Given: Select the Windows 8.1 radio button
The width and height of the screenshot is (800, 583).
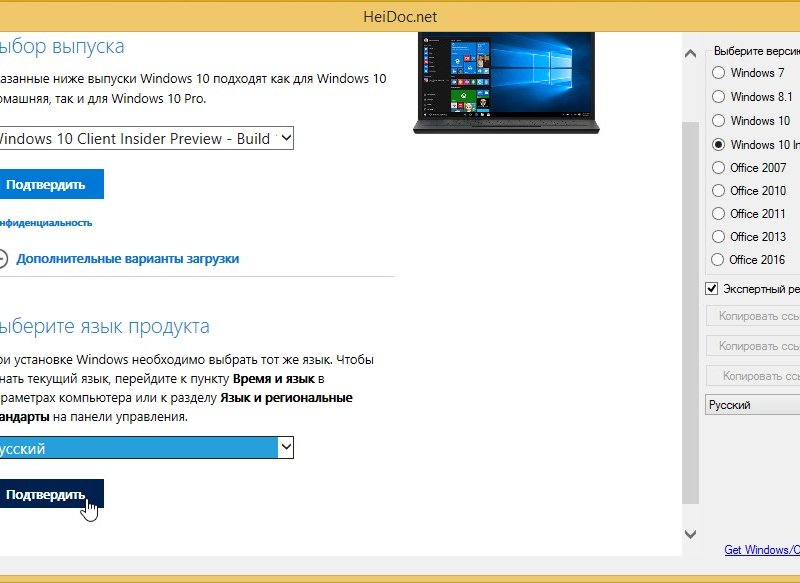Looking at the screenshot, I should point(718,96).
